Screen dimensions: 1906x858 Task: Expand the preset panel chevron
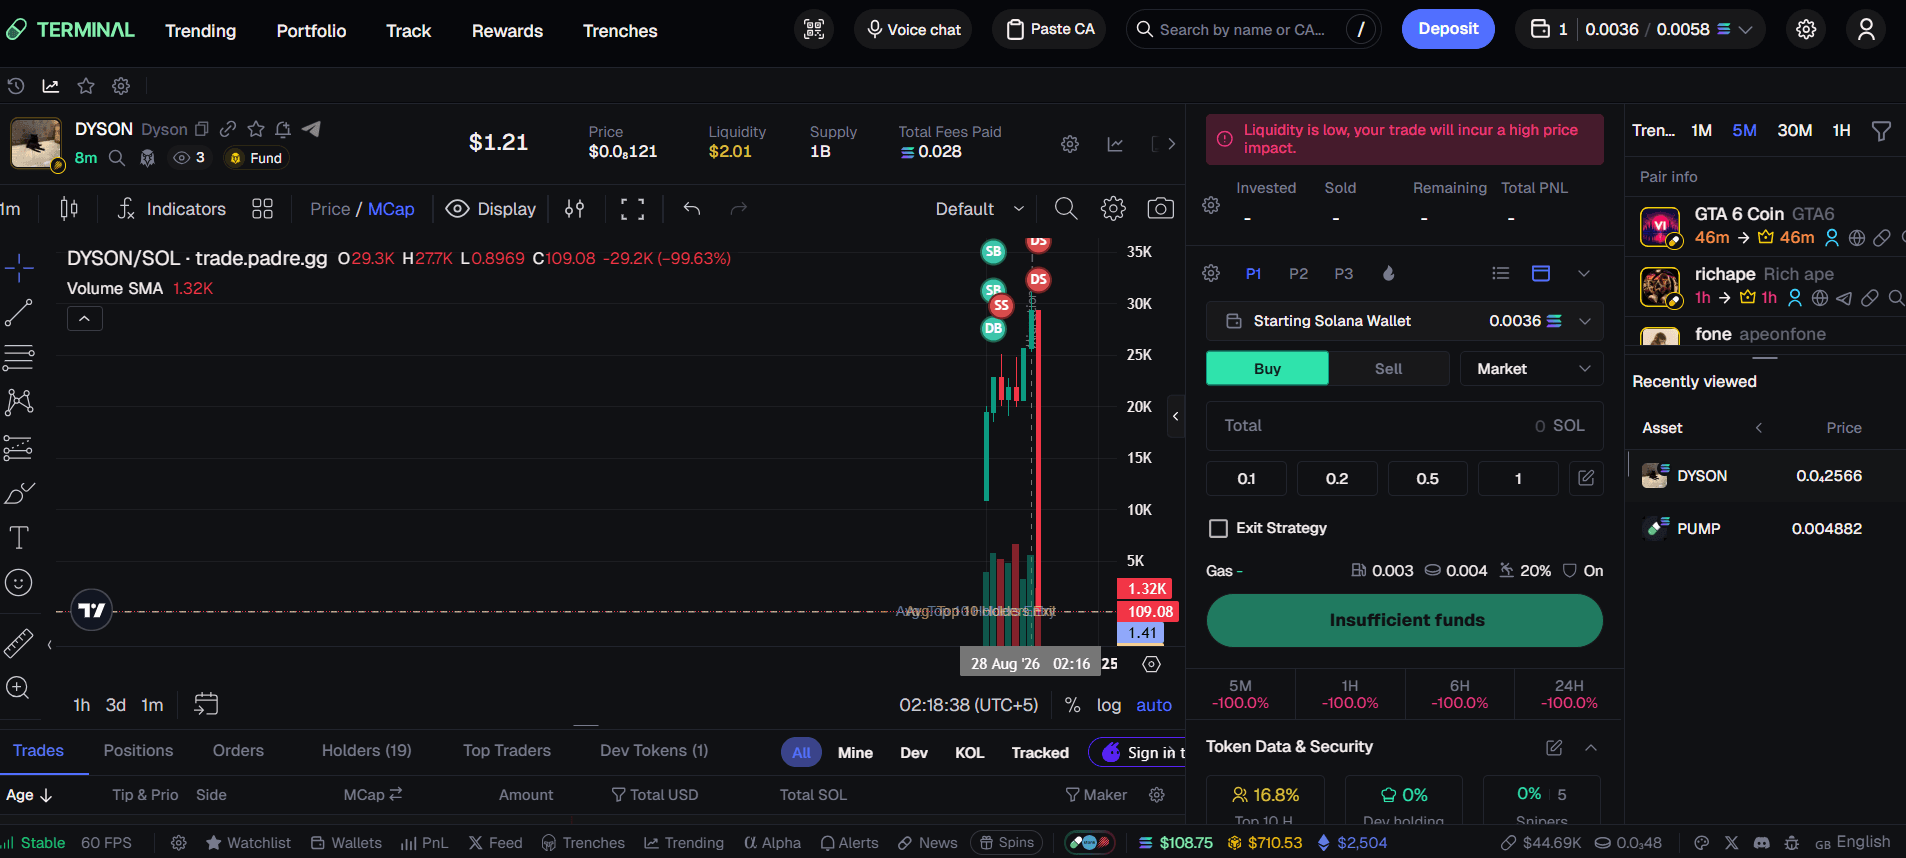tap(1584, 273)
